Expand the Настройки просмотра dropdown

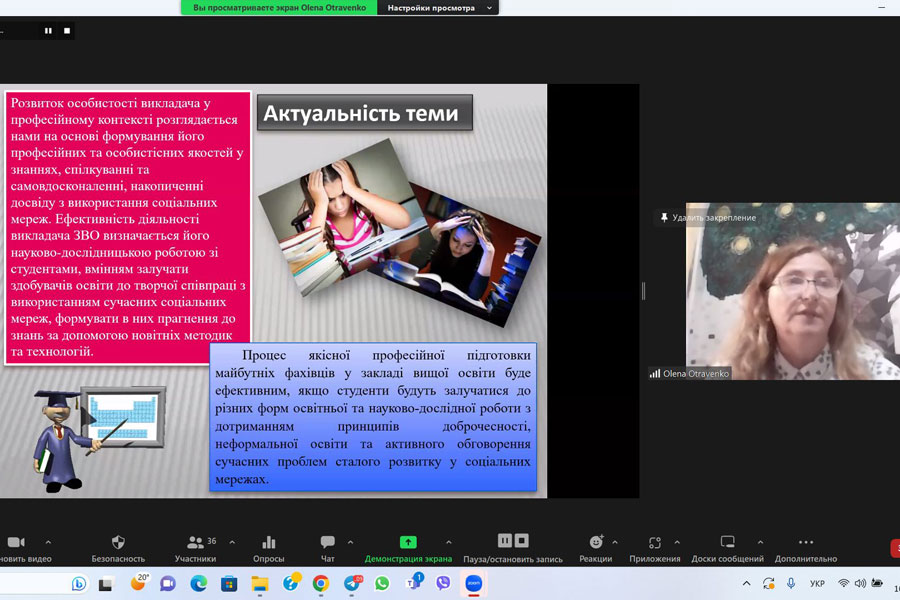tap(438, 7)
